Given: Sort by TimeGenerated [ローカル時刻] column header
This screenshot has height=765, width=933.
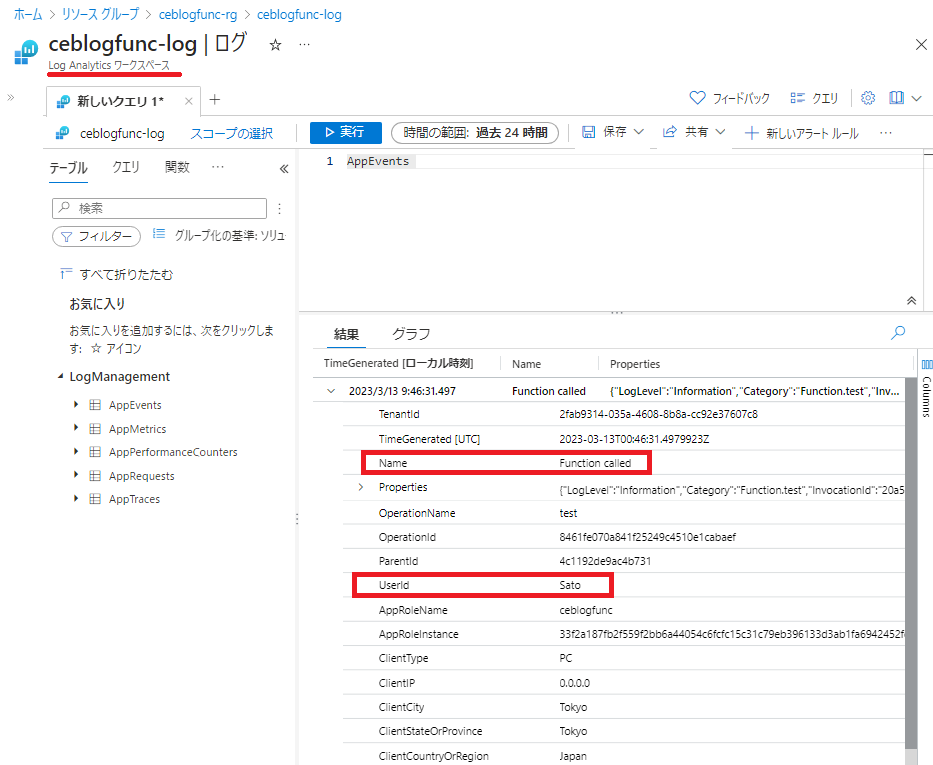Looking at the screenshot, I should [398, 363].
